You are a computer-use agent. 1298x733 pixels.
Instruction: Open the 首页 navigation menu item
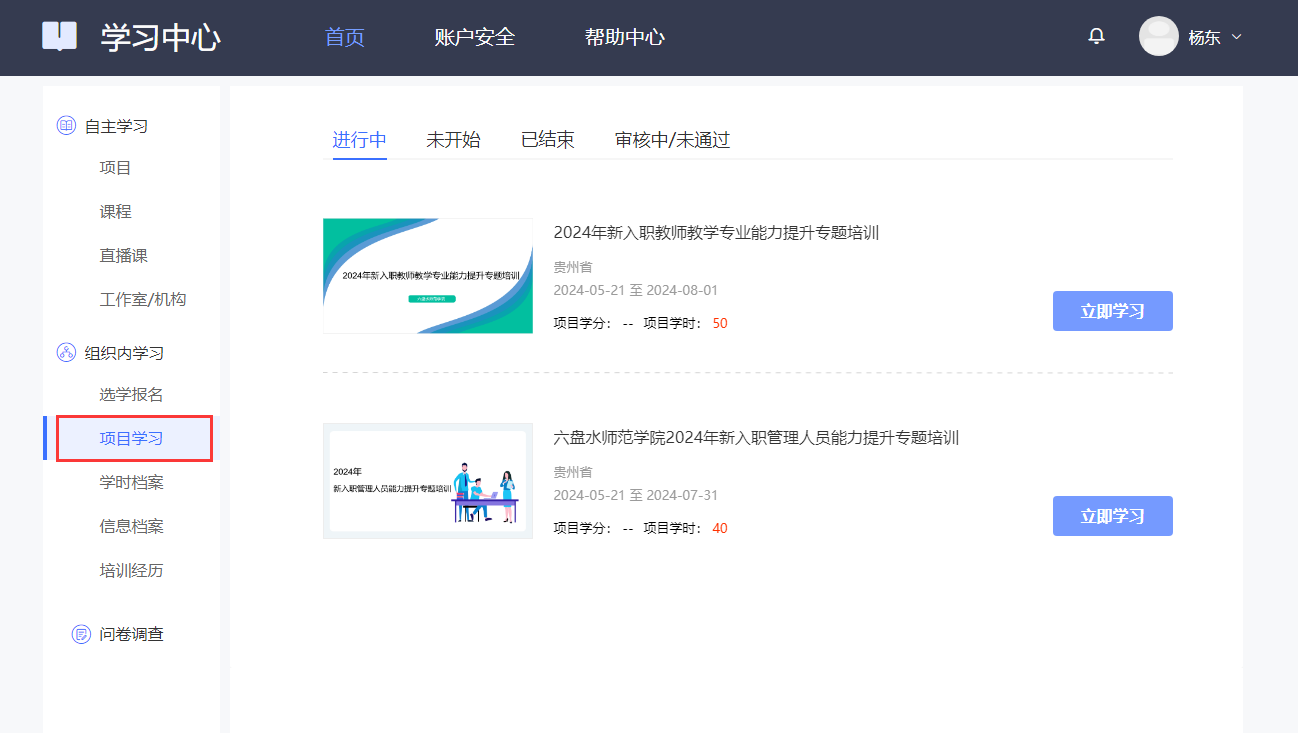[x=345, y=38]
